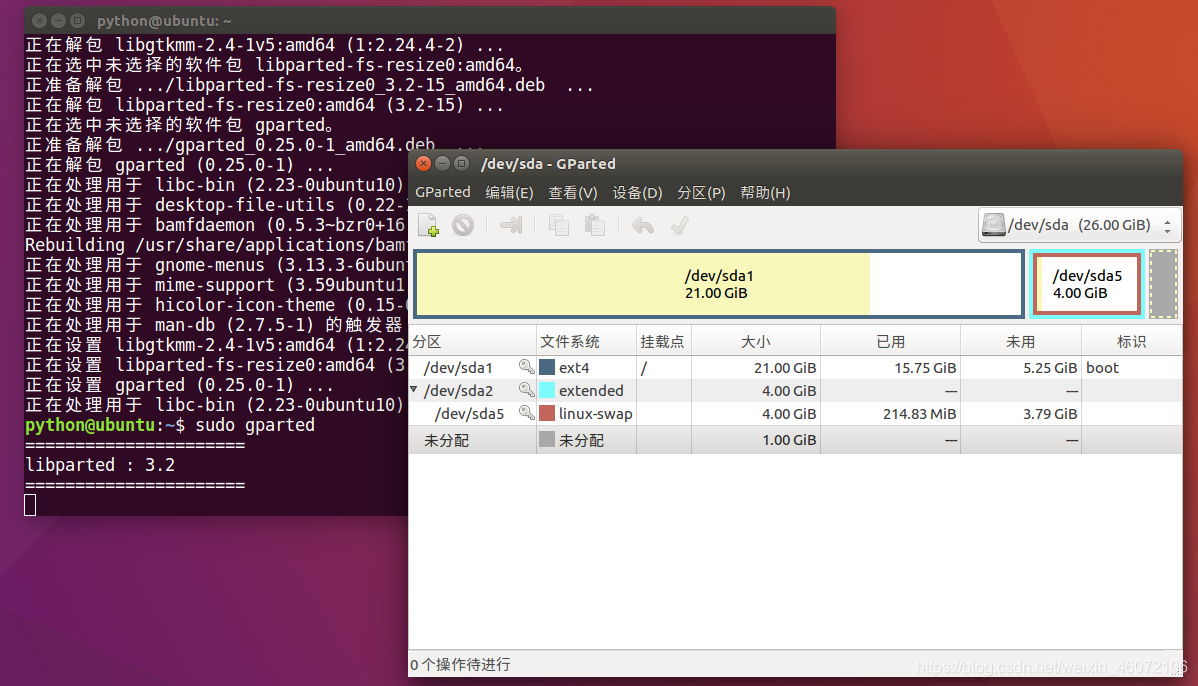Image resolution: width=1198 pixels, height=686 pixels.
Task: Select the /dev/sda2 partition row
Action: coord(795,390)
